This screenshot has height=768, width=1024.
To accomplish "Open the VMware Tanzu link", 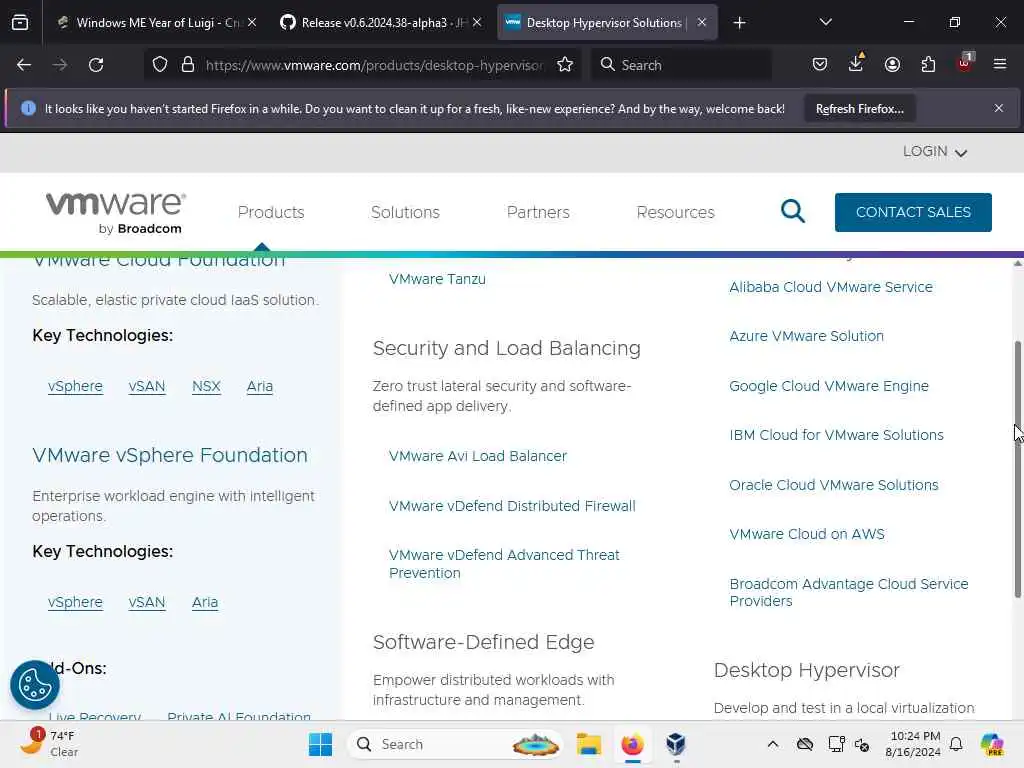I will click(437, 279).
